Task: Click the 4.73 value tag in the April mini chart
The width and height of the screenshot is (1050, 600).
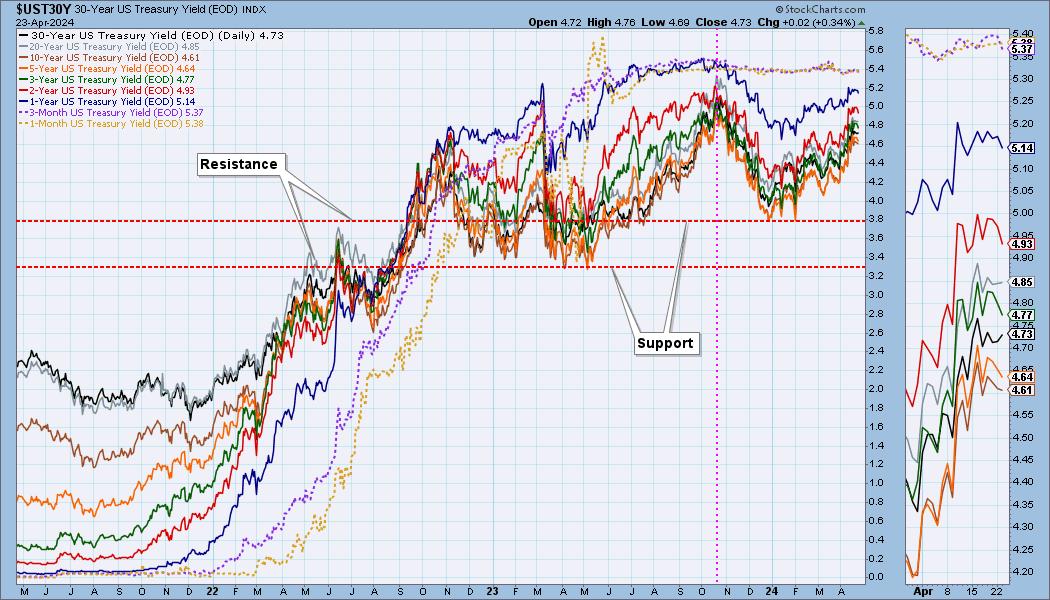Action: point(1022,334)
